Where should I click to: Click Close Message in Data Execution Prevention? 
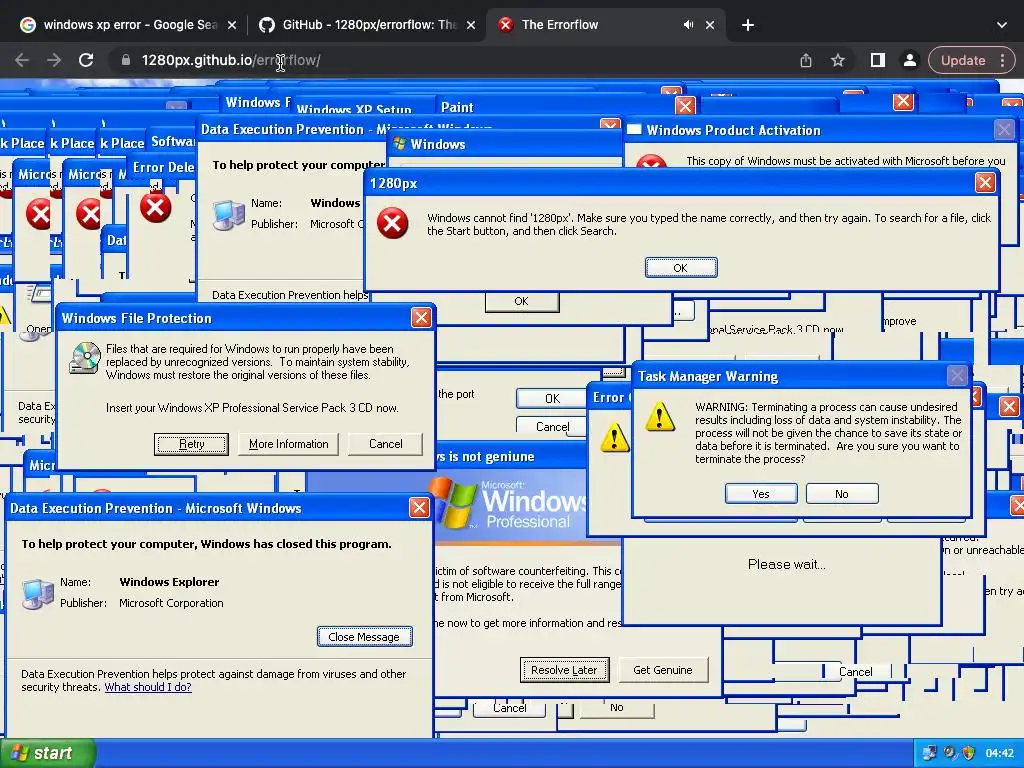[364, 637]
